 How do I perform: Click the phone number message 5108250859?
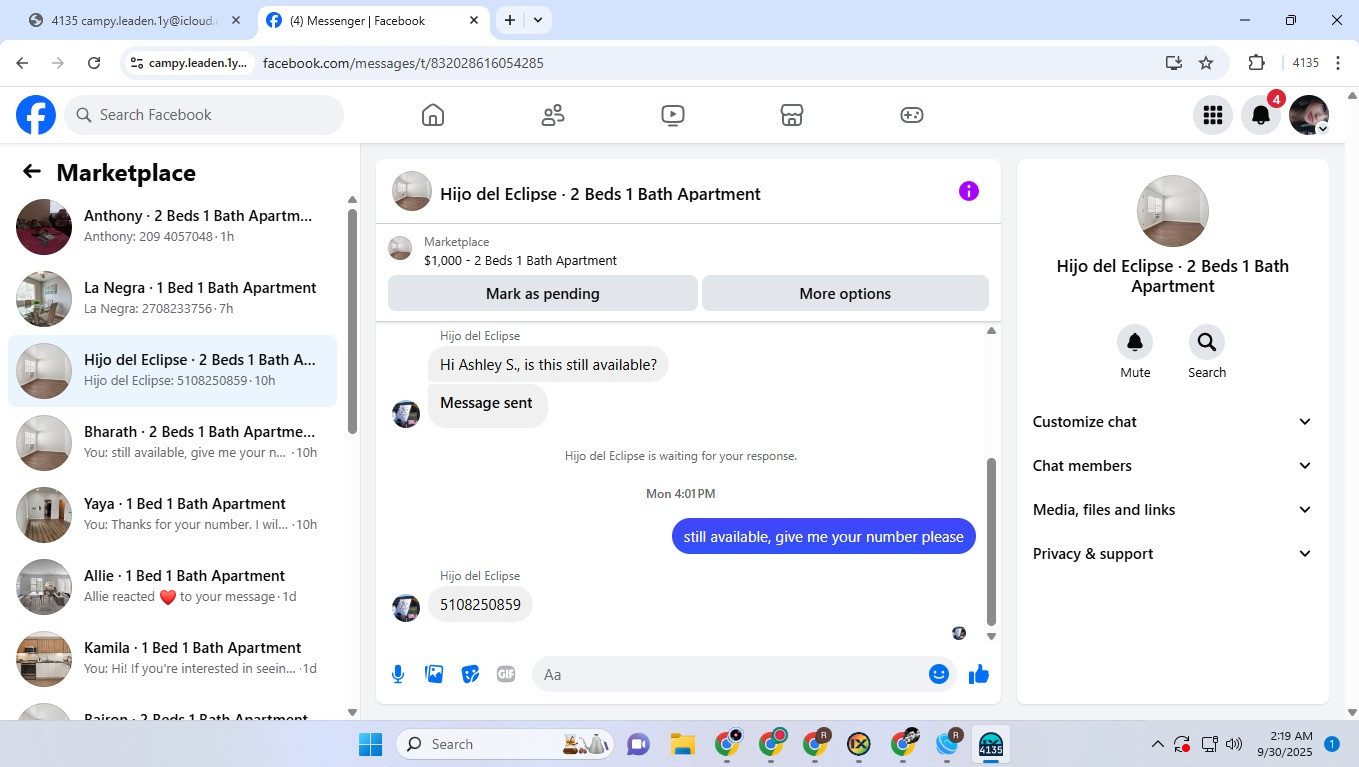[480, 605]
